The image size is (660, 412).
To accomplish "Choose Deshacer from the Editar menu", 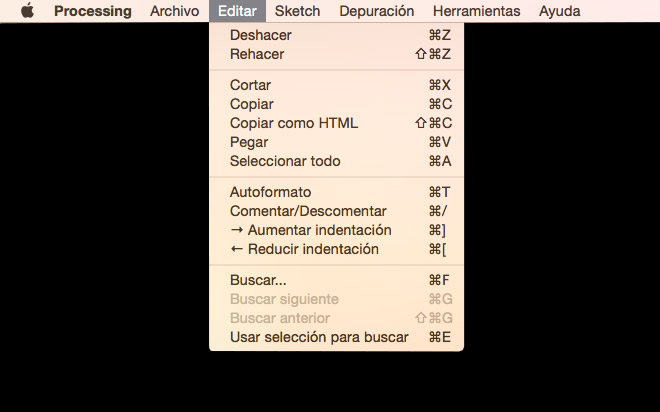I will pos(261,35).
